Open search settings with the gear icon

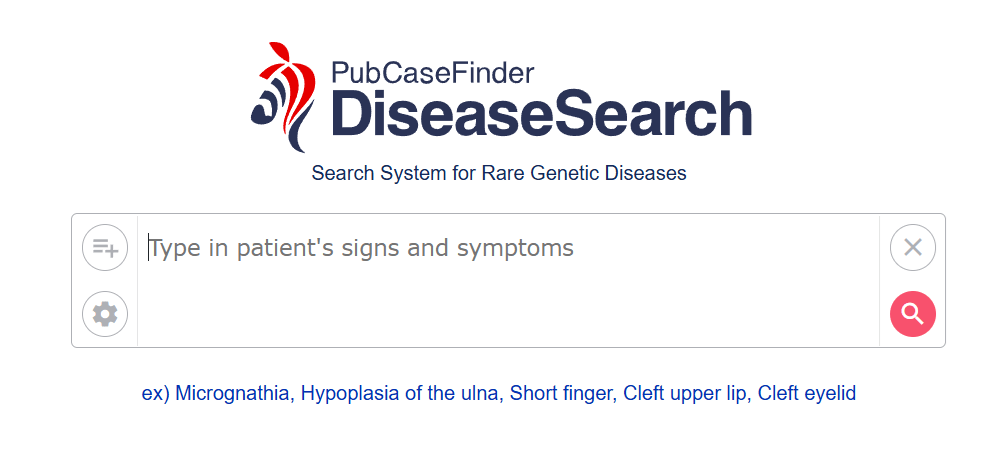click(105, 314)
